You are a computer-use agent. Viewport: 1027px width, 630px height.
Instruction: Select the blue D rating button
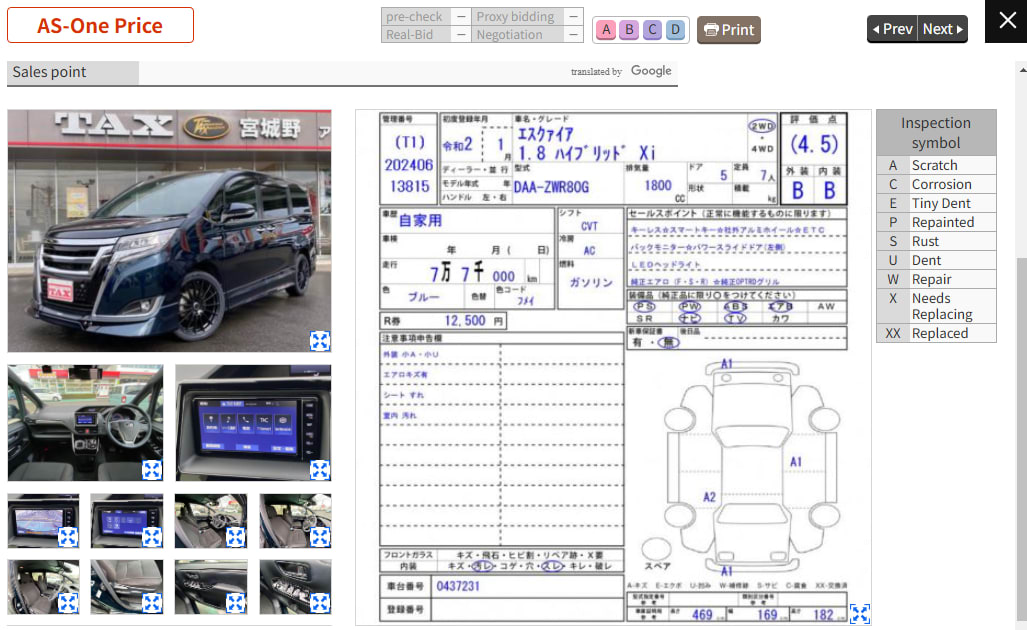coord(675,29)
